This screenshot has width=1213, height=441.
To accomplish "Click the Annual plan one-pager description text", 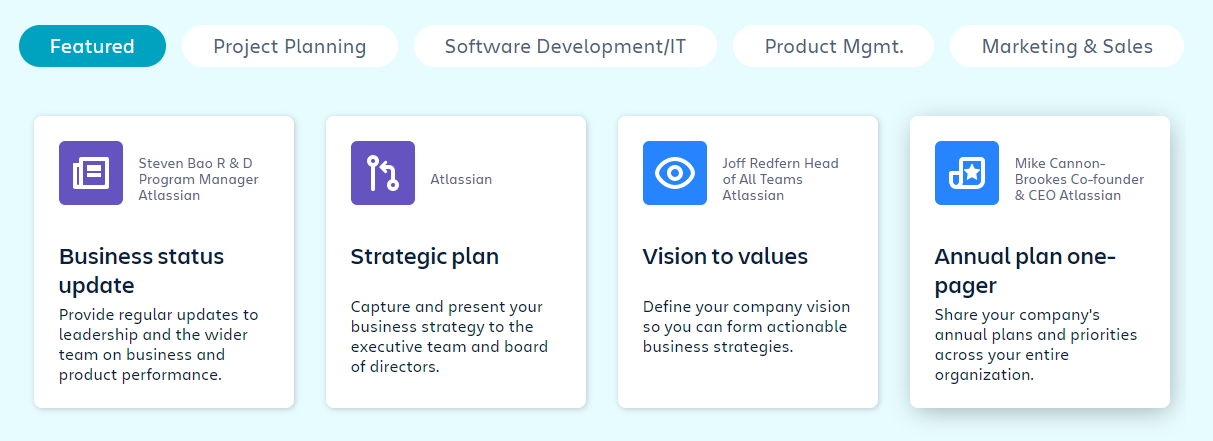I will [1035, 345].
